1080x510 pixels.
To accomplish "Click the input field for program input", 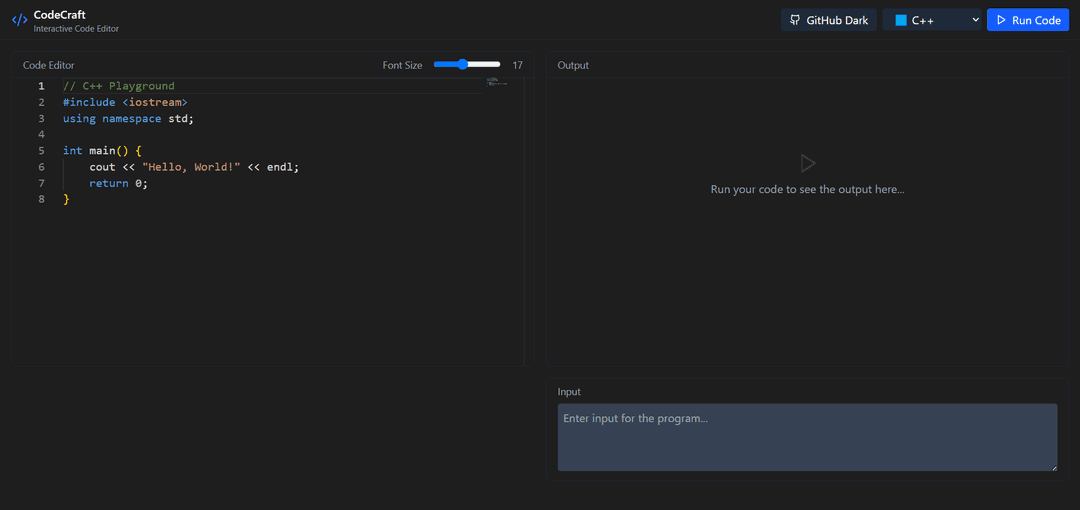I will point(807,437).
